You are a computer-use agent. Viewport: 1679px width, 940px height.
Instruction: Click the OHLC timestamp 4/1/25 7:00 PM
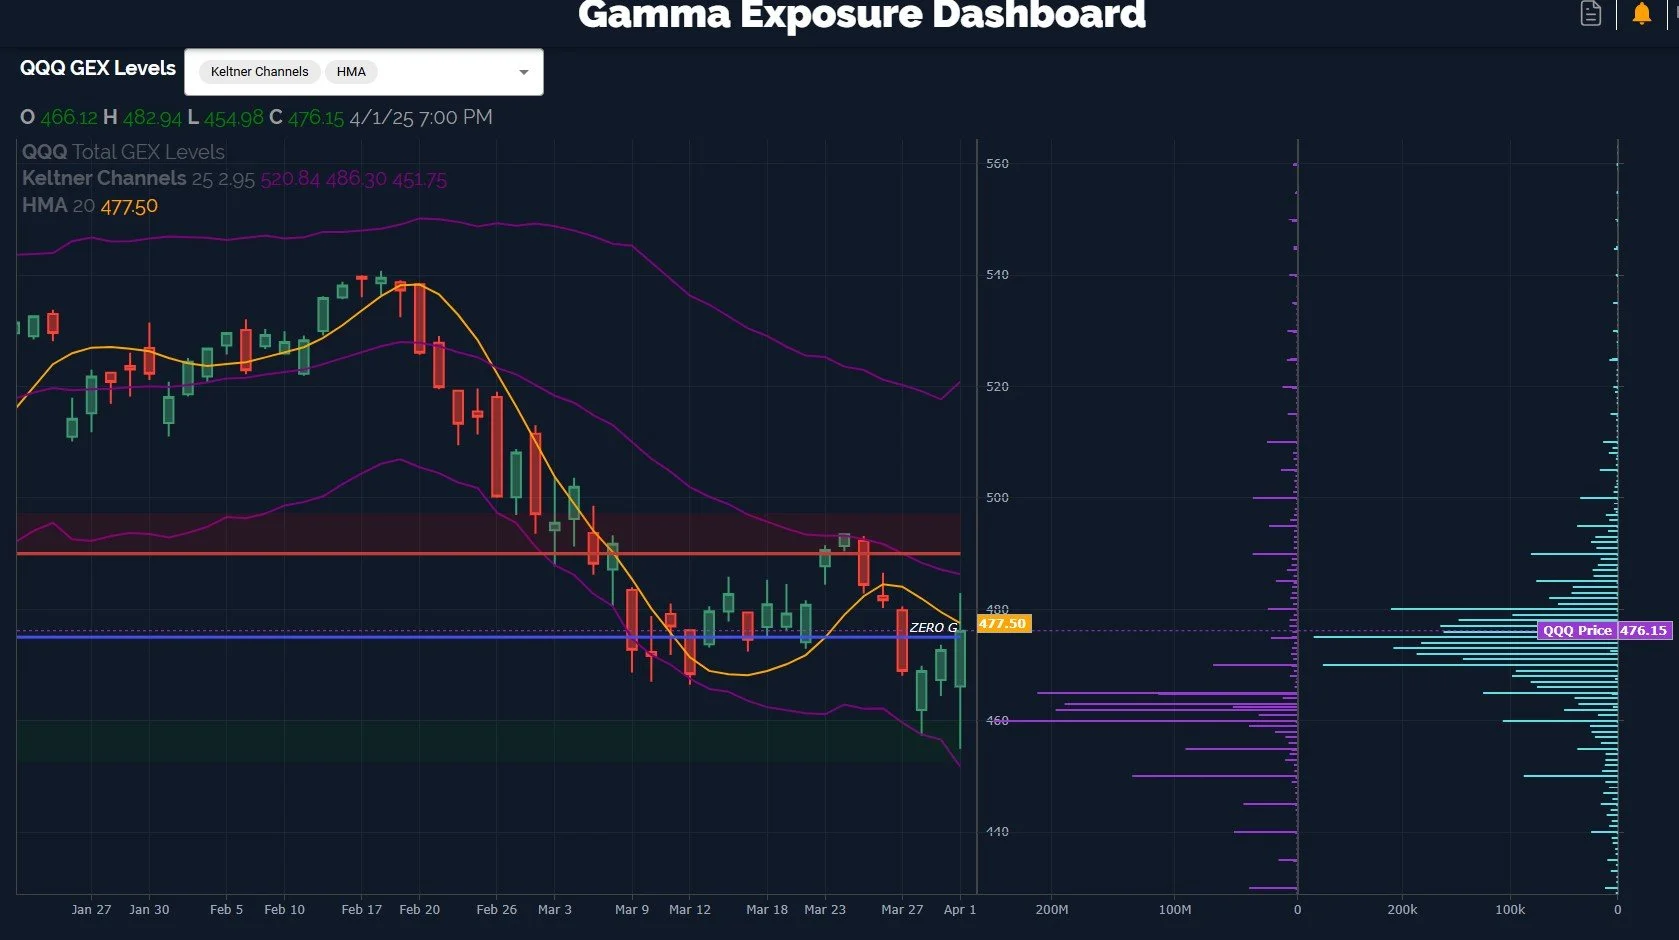pyautogui.click(x=420, y=118)
